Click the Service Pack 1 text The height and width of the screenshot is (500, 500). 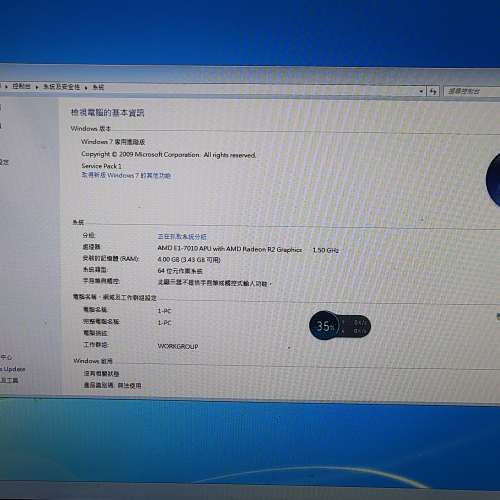point(101,166)
